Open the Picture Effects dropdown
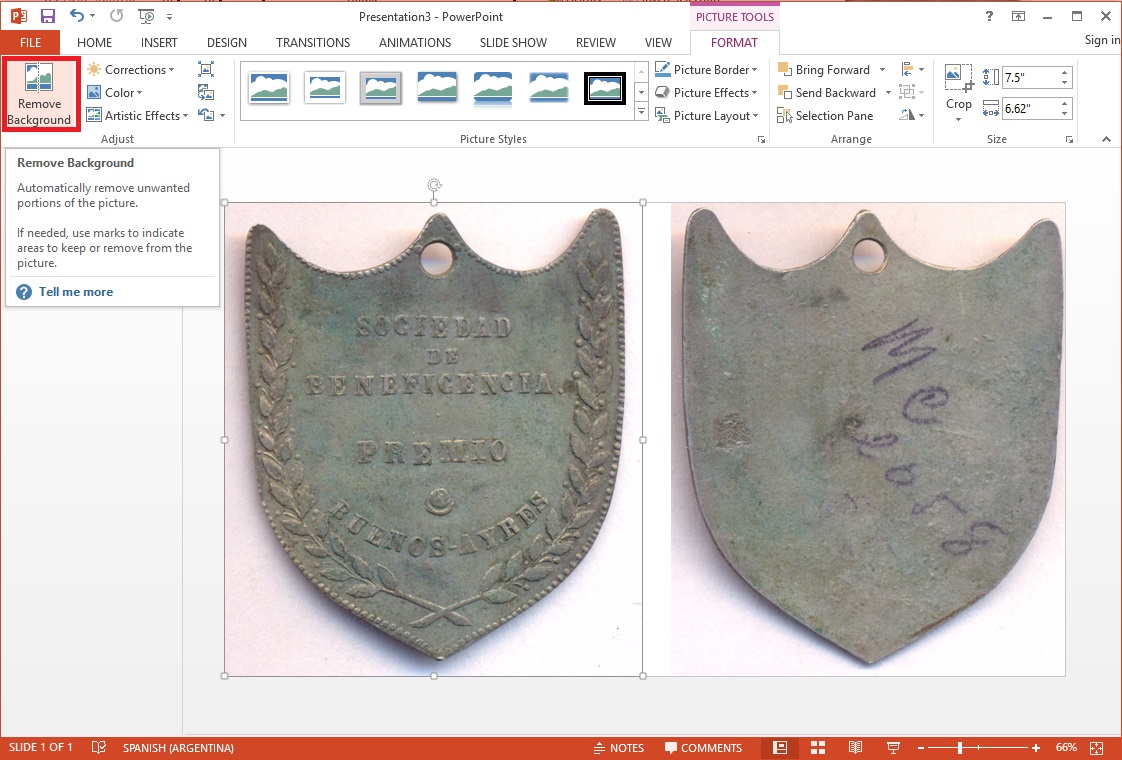This screenshot has height=760, width=1122. click(x=707, y=93)
